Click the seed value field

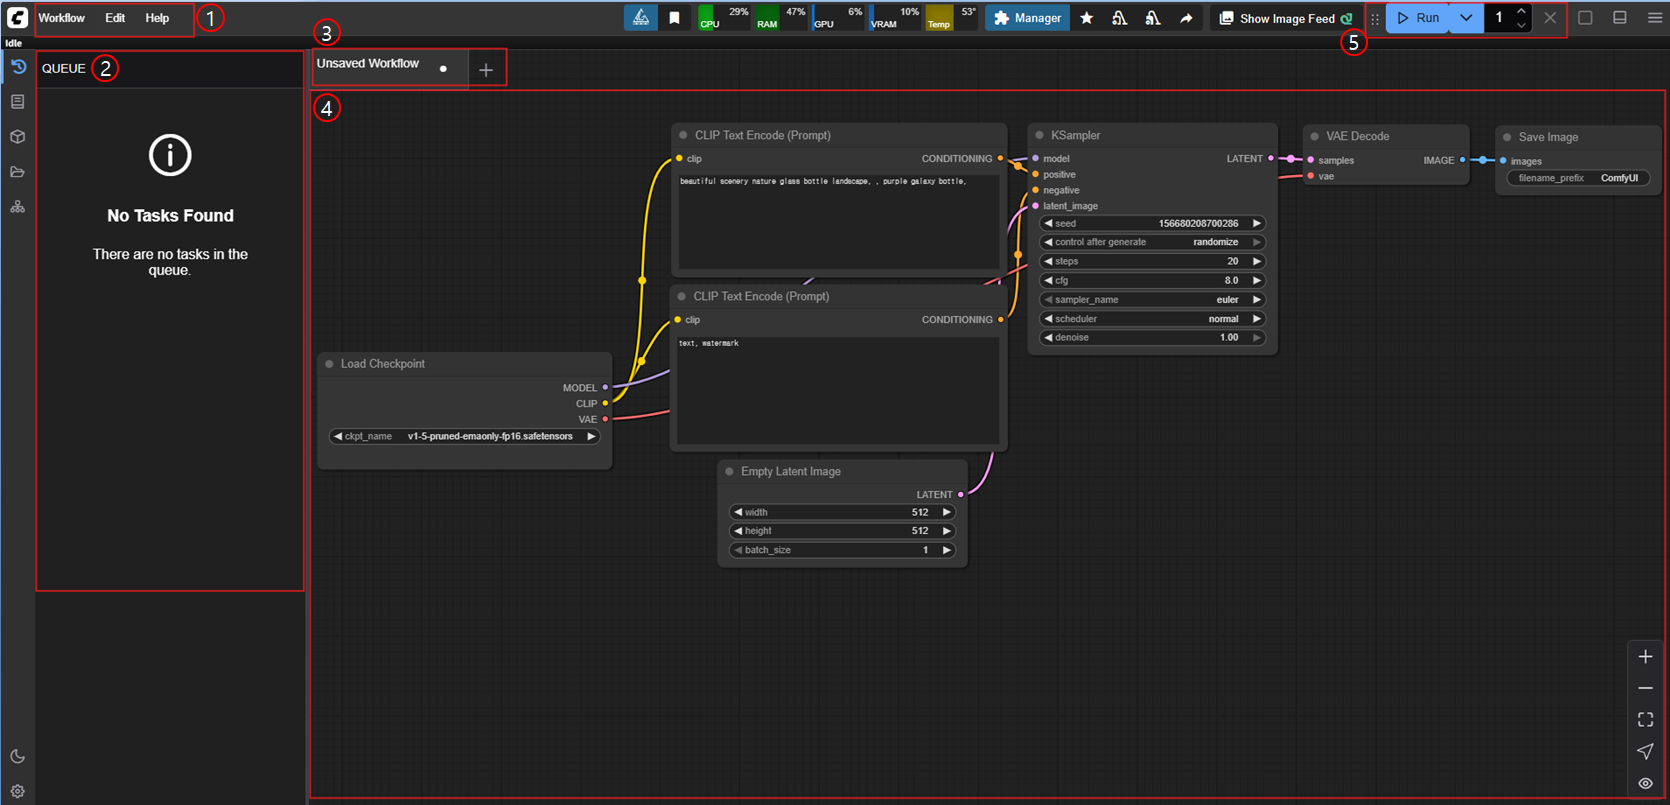[x=1152, y=223]
